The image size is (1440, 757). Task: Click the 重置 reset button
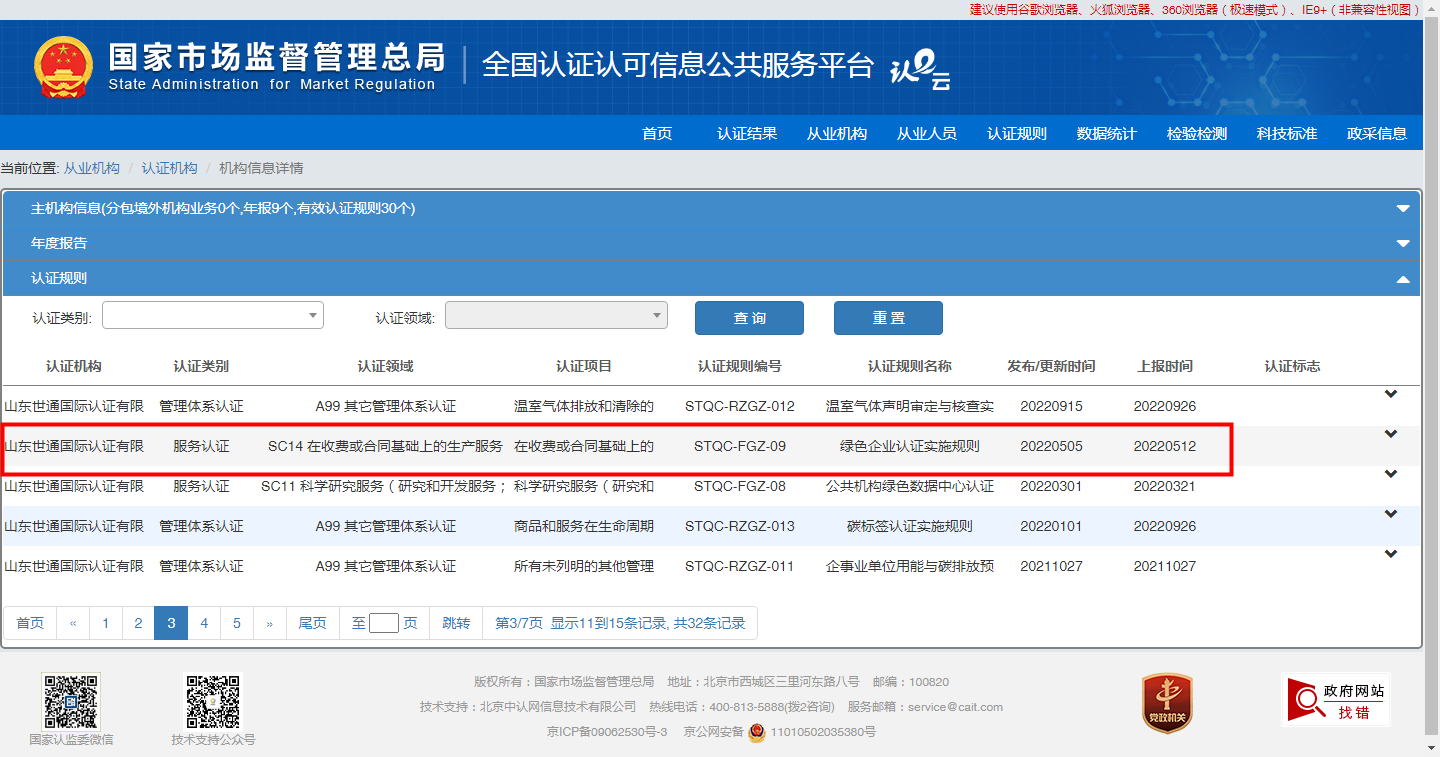coord(888,318)
